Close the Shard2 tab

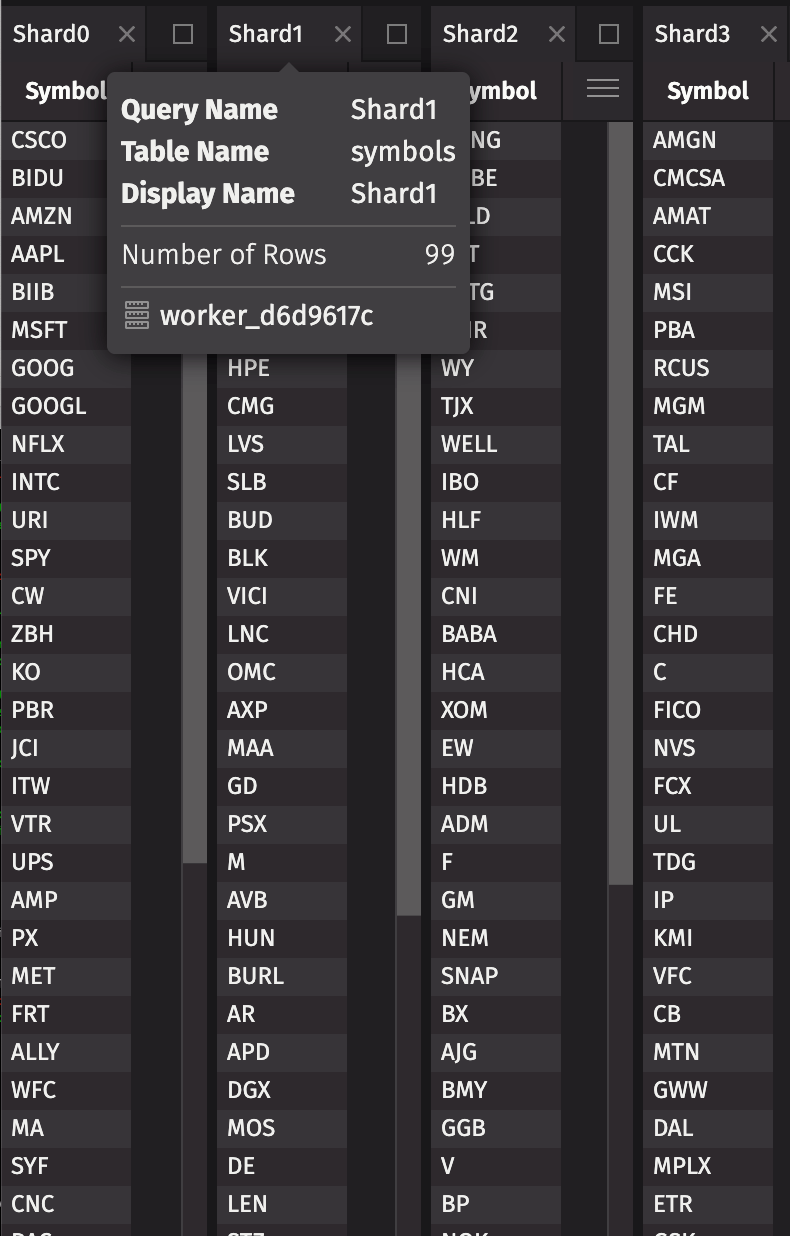click(x=557, y=34)
